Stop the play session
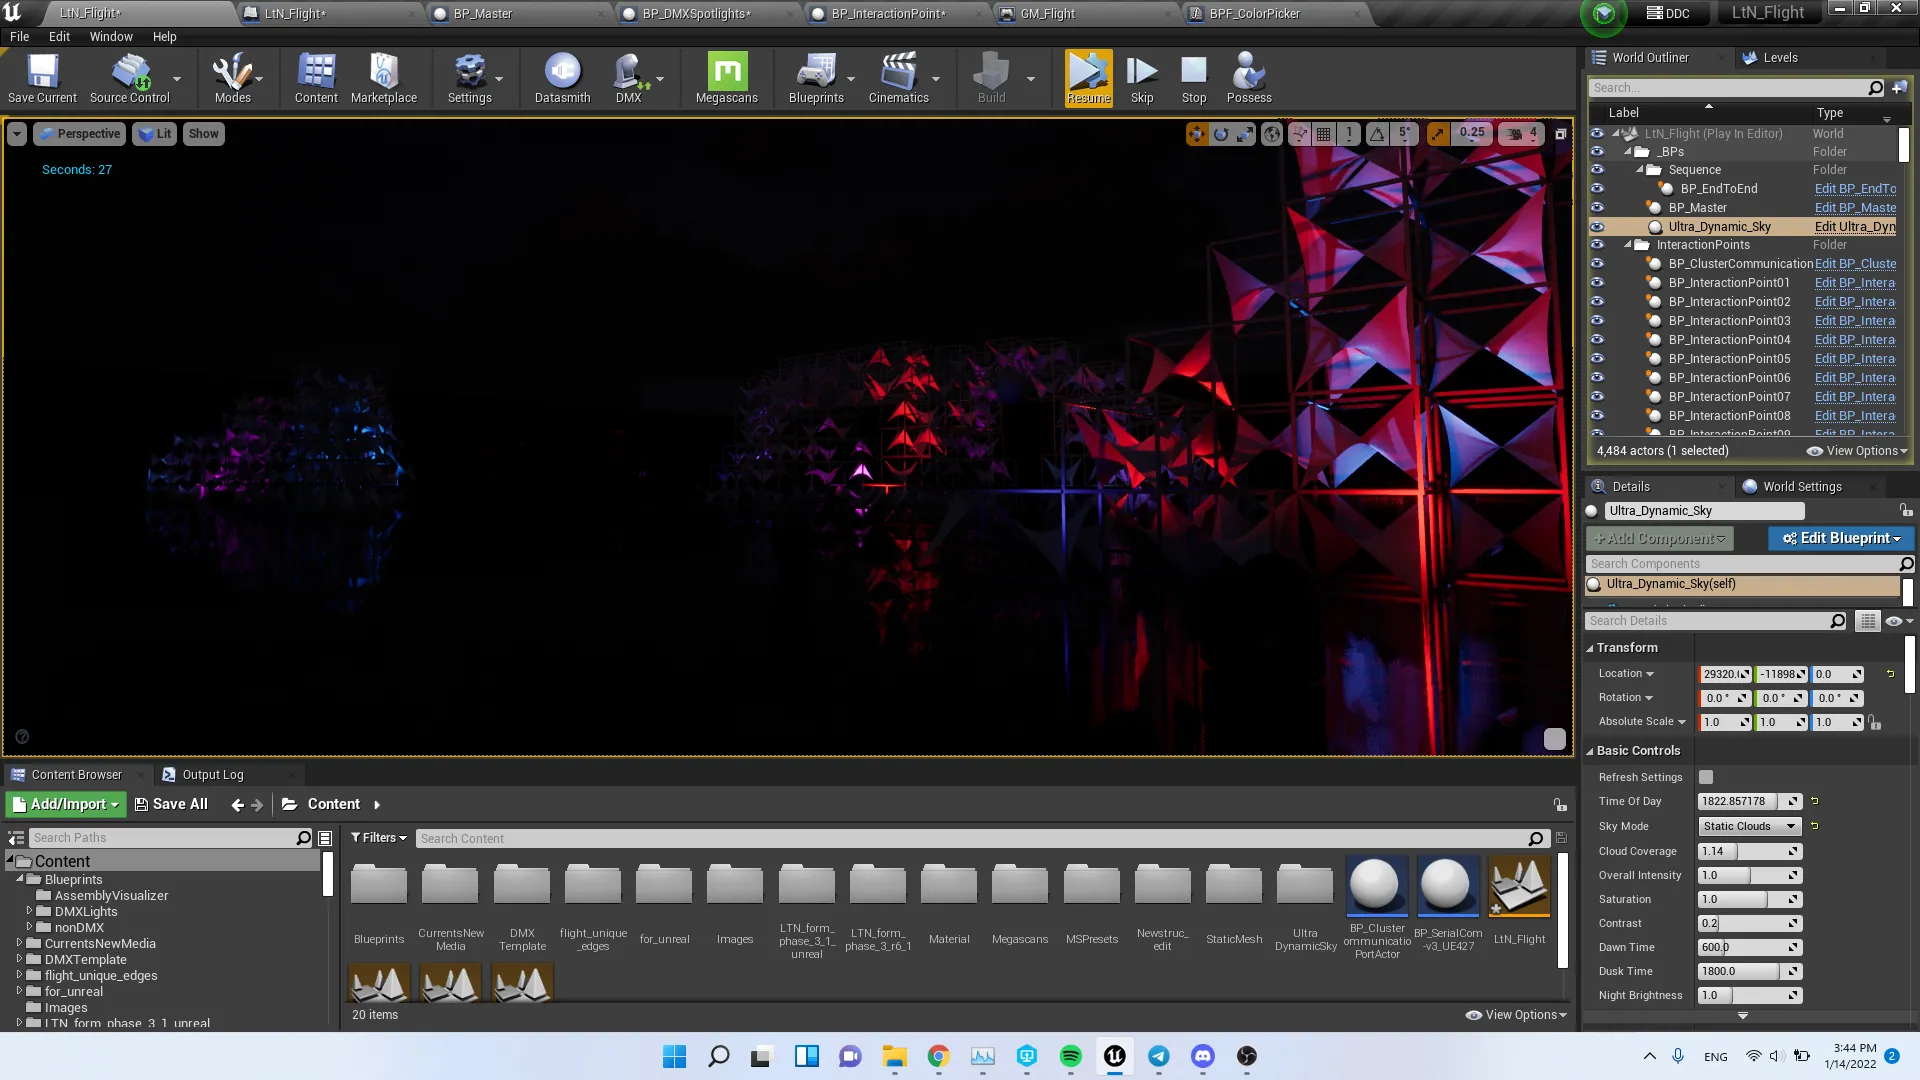Screen dimensions: 1920x1080 [1194, 78]
